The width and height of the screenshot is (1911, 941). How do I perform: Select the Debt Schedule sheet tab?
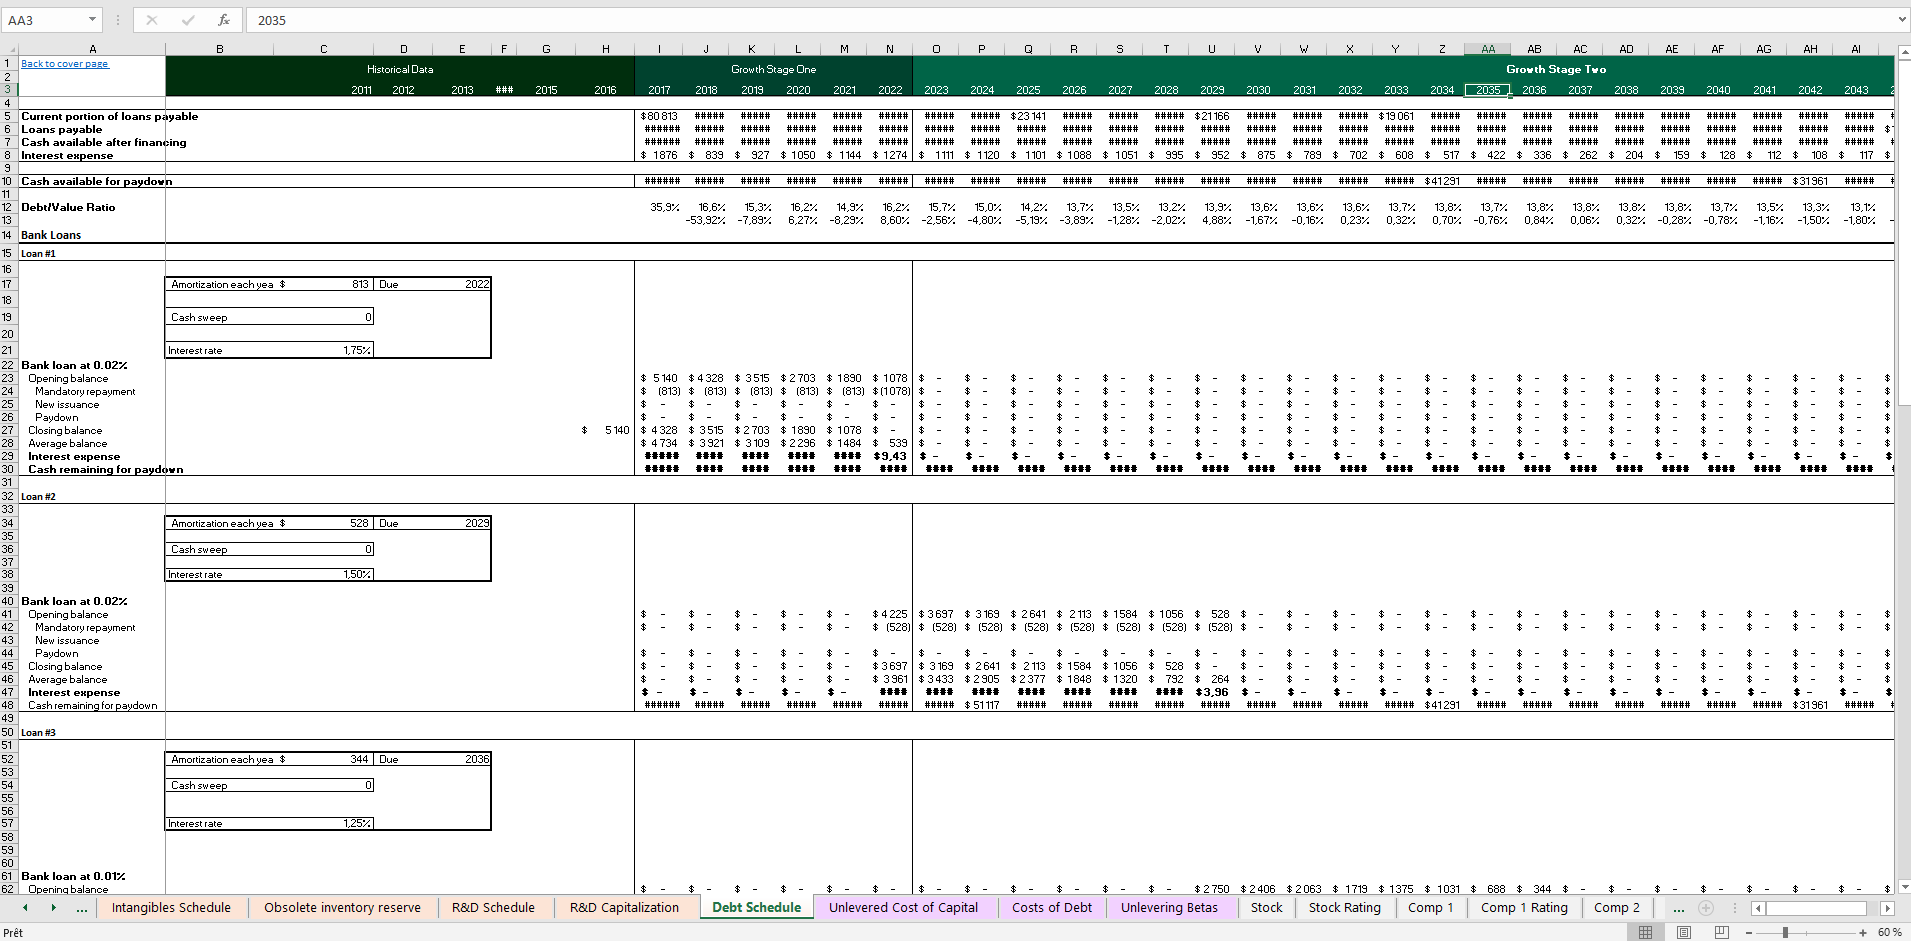click(756, 908)
